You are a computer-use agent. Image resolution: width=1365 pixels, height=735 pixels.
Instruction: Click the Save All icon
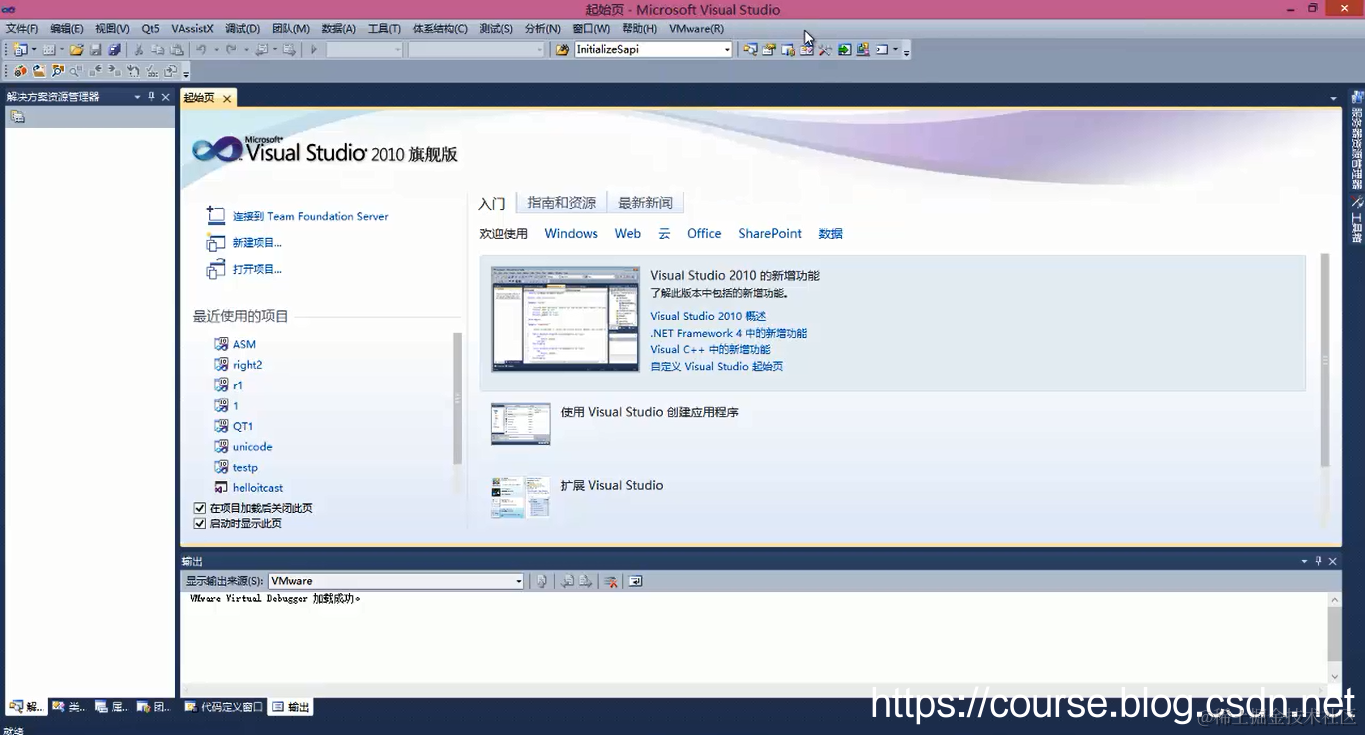(114, 50)
